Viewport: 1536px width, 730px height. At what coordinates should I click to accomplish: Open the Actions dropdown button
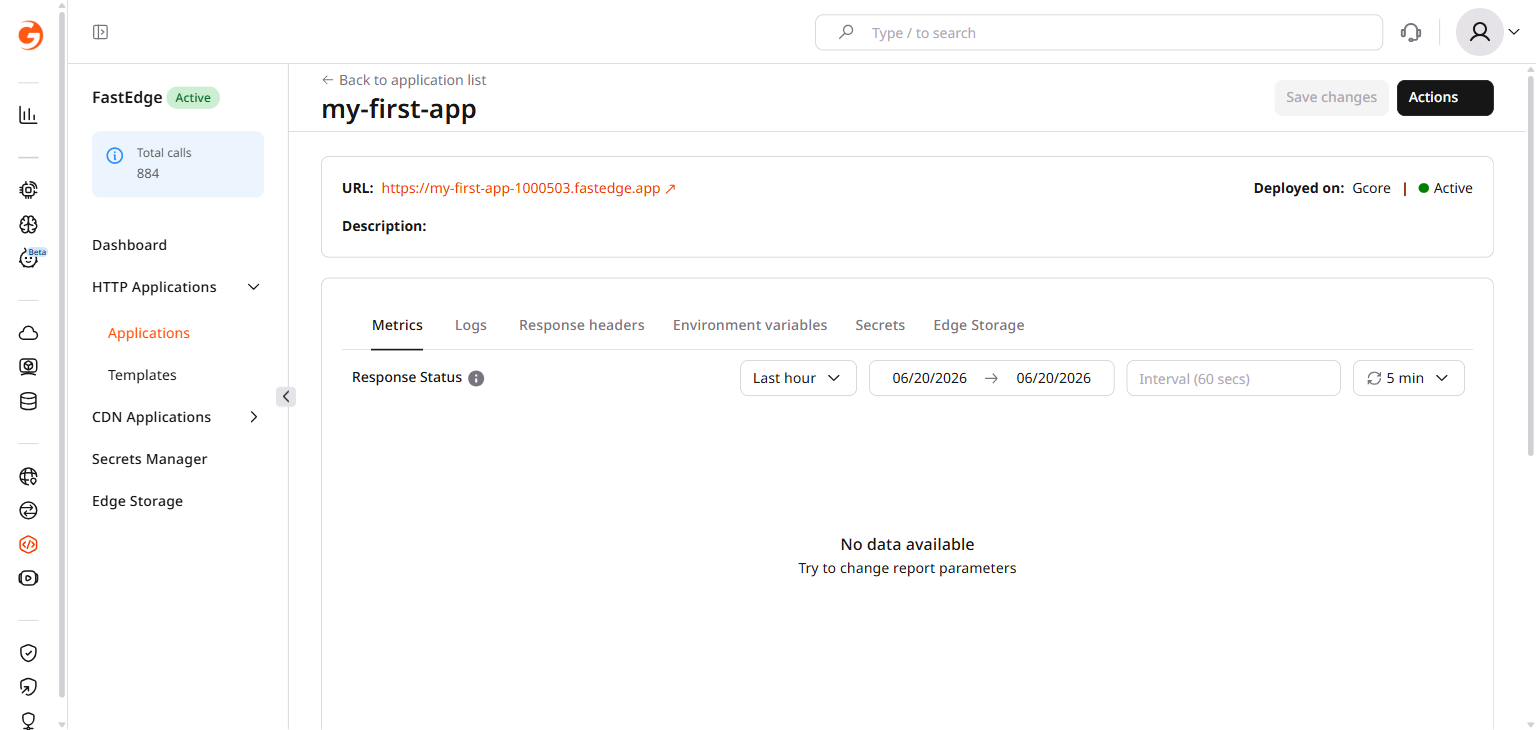tap(1445, 98)
